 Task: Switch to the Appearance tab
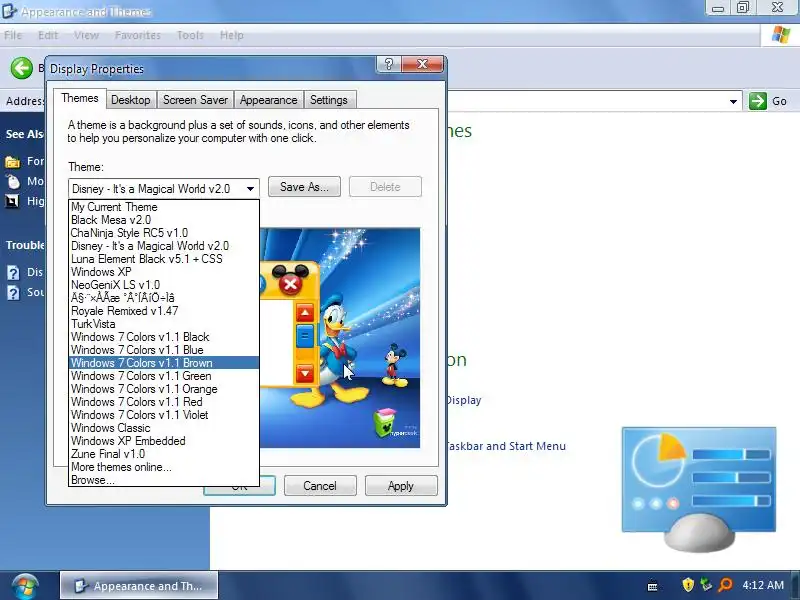coord(268,100)
